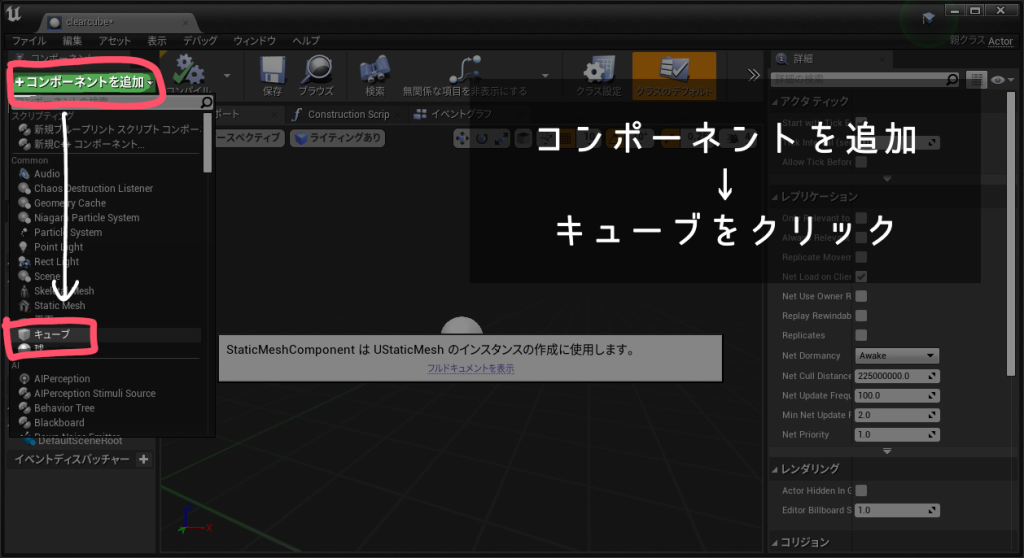The height and width of the screenshot is (558, 1024).
Task: Switch to the Construction Script tab
Action: pos(340,114)
